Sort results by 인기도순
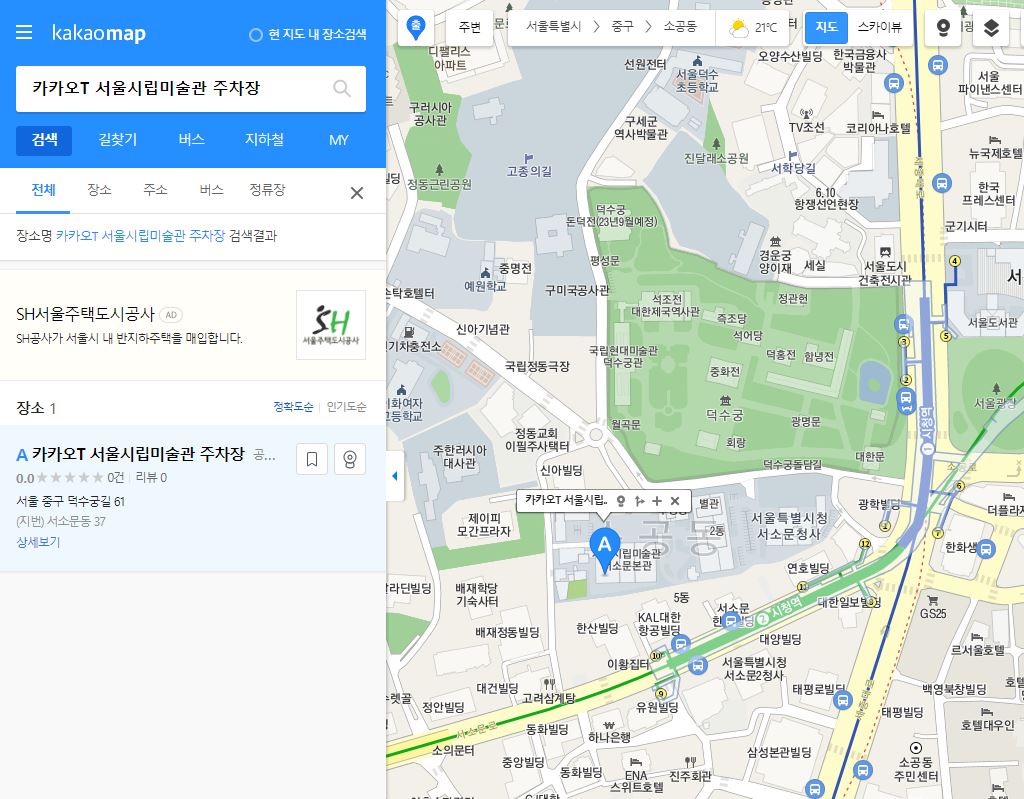The image size is (1024, 799). (x=346, y=406)
